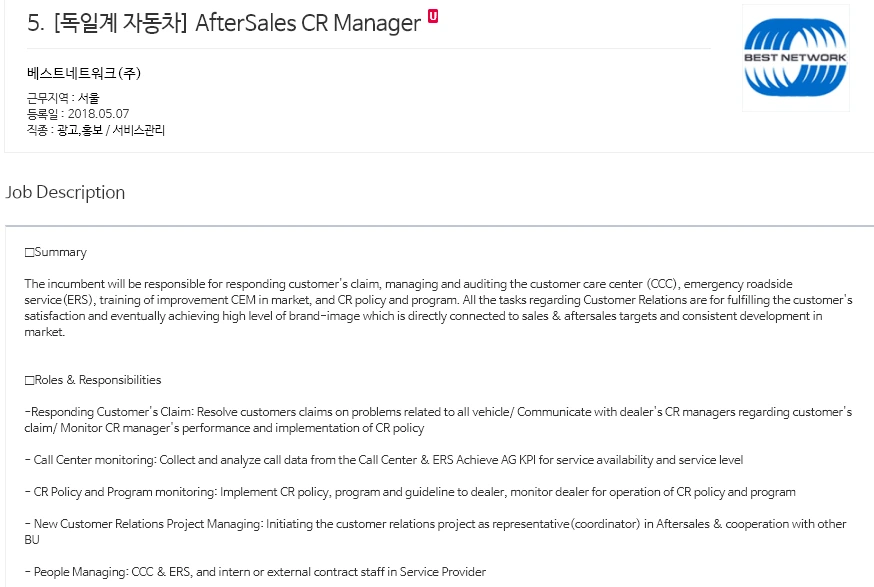Open the AfterSales CR Manager title

[308, 23]
